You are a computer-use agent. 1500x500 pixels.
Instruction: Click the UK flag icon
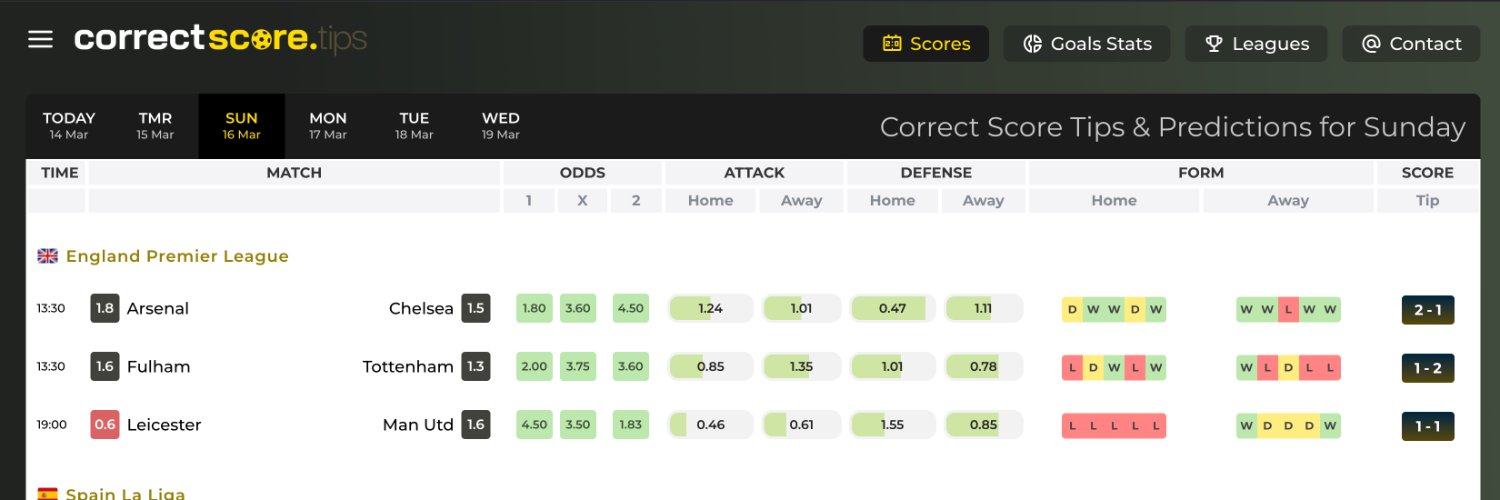47,256
